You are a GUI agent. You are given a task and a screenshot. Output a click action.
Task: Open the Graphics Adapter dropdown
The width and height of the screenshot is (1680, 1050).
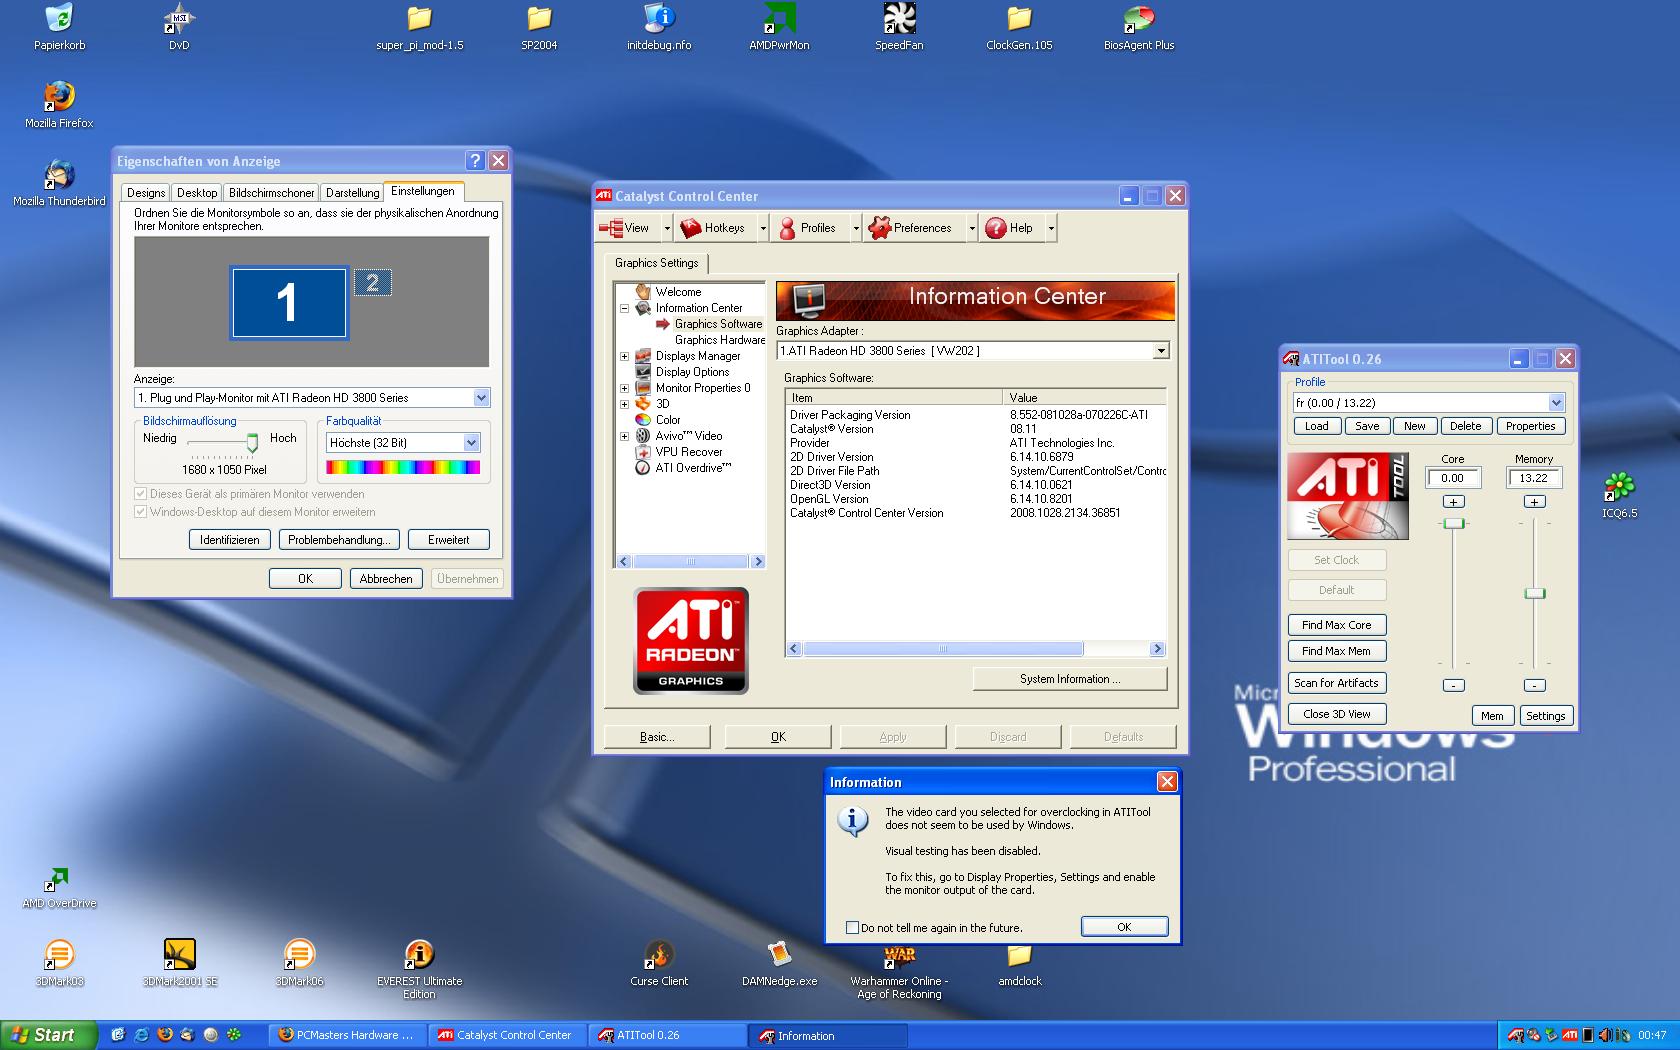[x=1160, y=351]
